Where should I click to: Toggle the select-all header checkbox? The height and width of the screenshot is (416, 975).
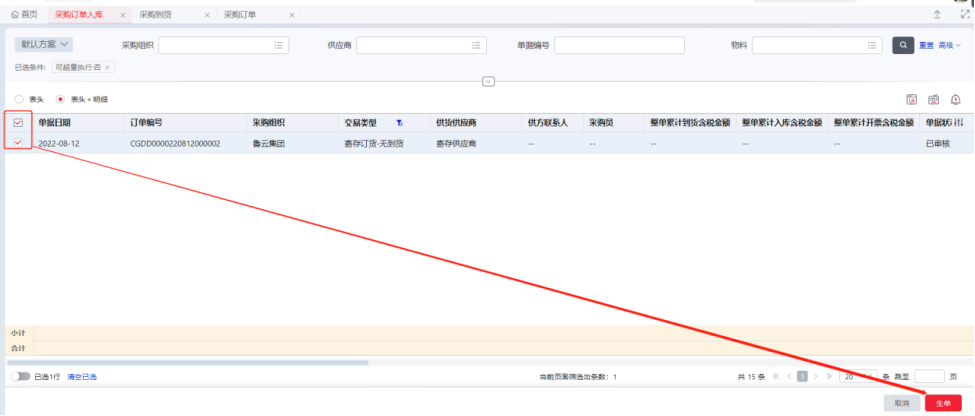pos(18,123)
